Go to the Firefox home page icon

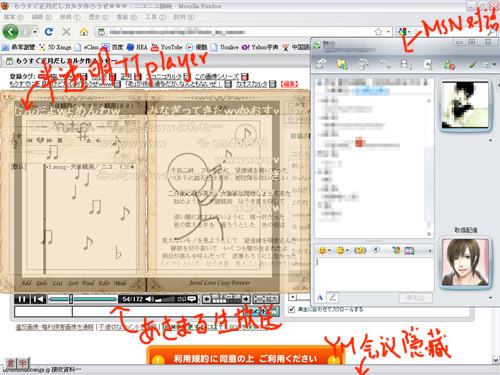tap(84, 32)
